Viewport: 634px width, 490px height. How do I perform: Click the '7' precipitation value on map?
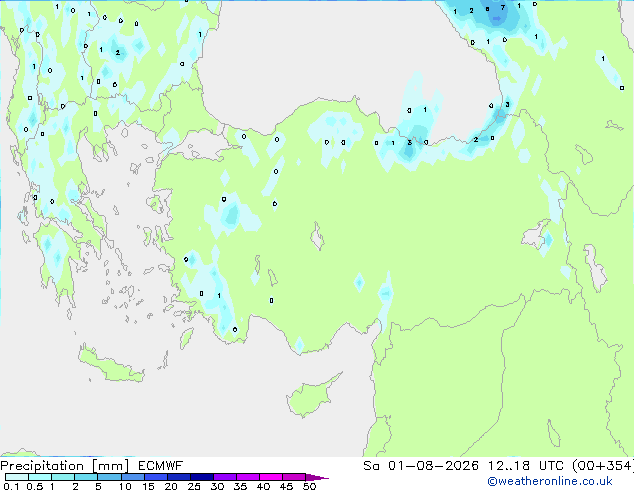(x=503, y=7)
